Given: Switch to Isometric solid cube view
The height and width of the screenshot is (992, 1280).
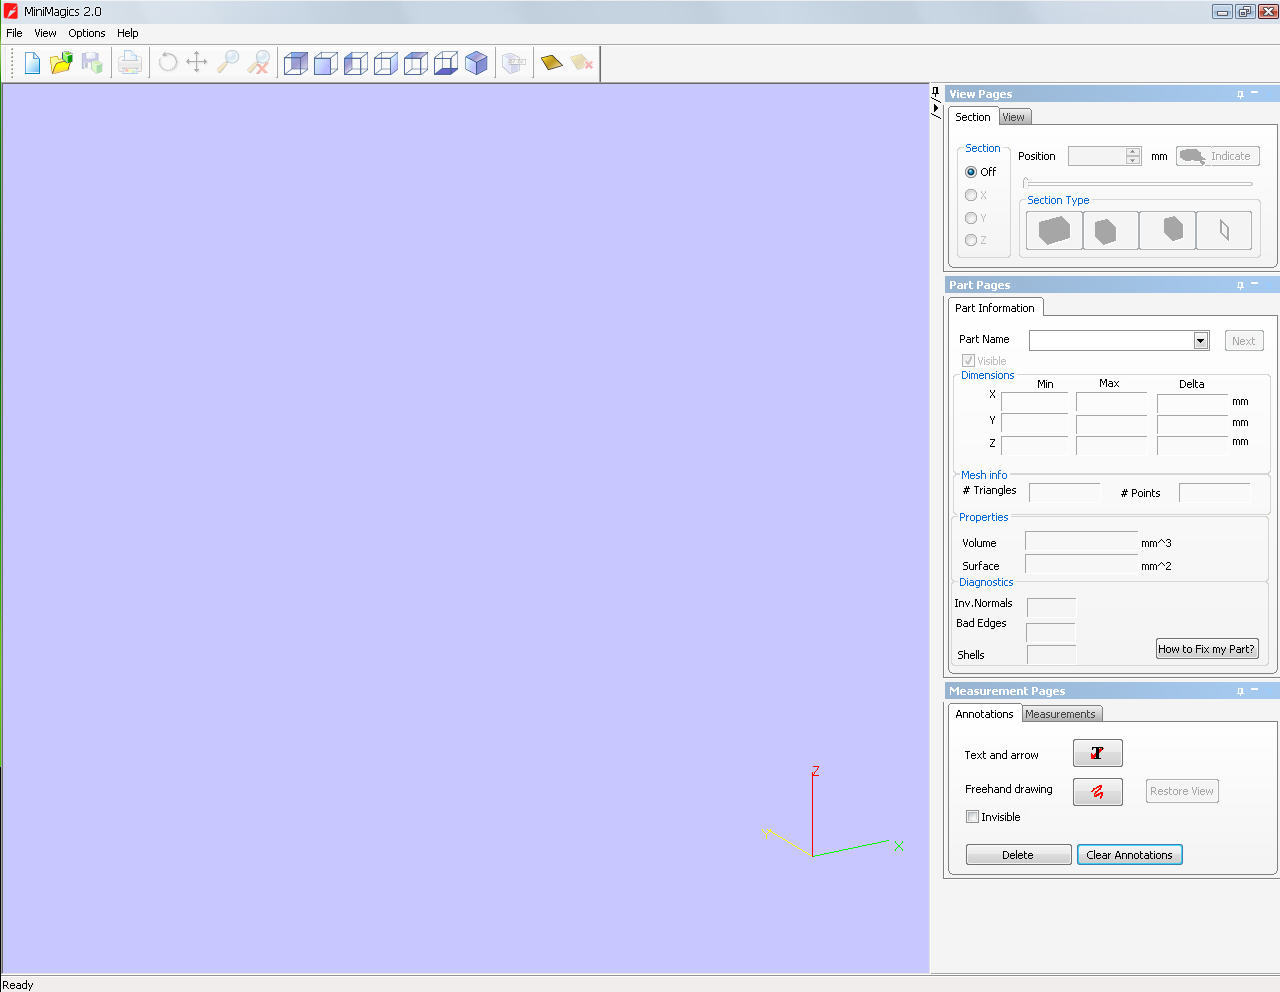Looking at the screenshot, I should (476, 63).
